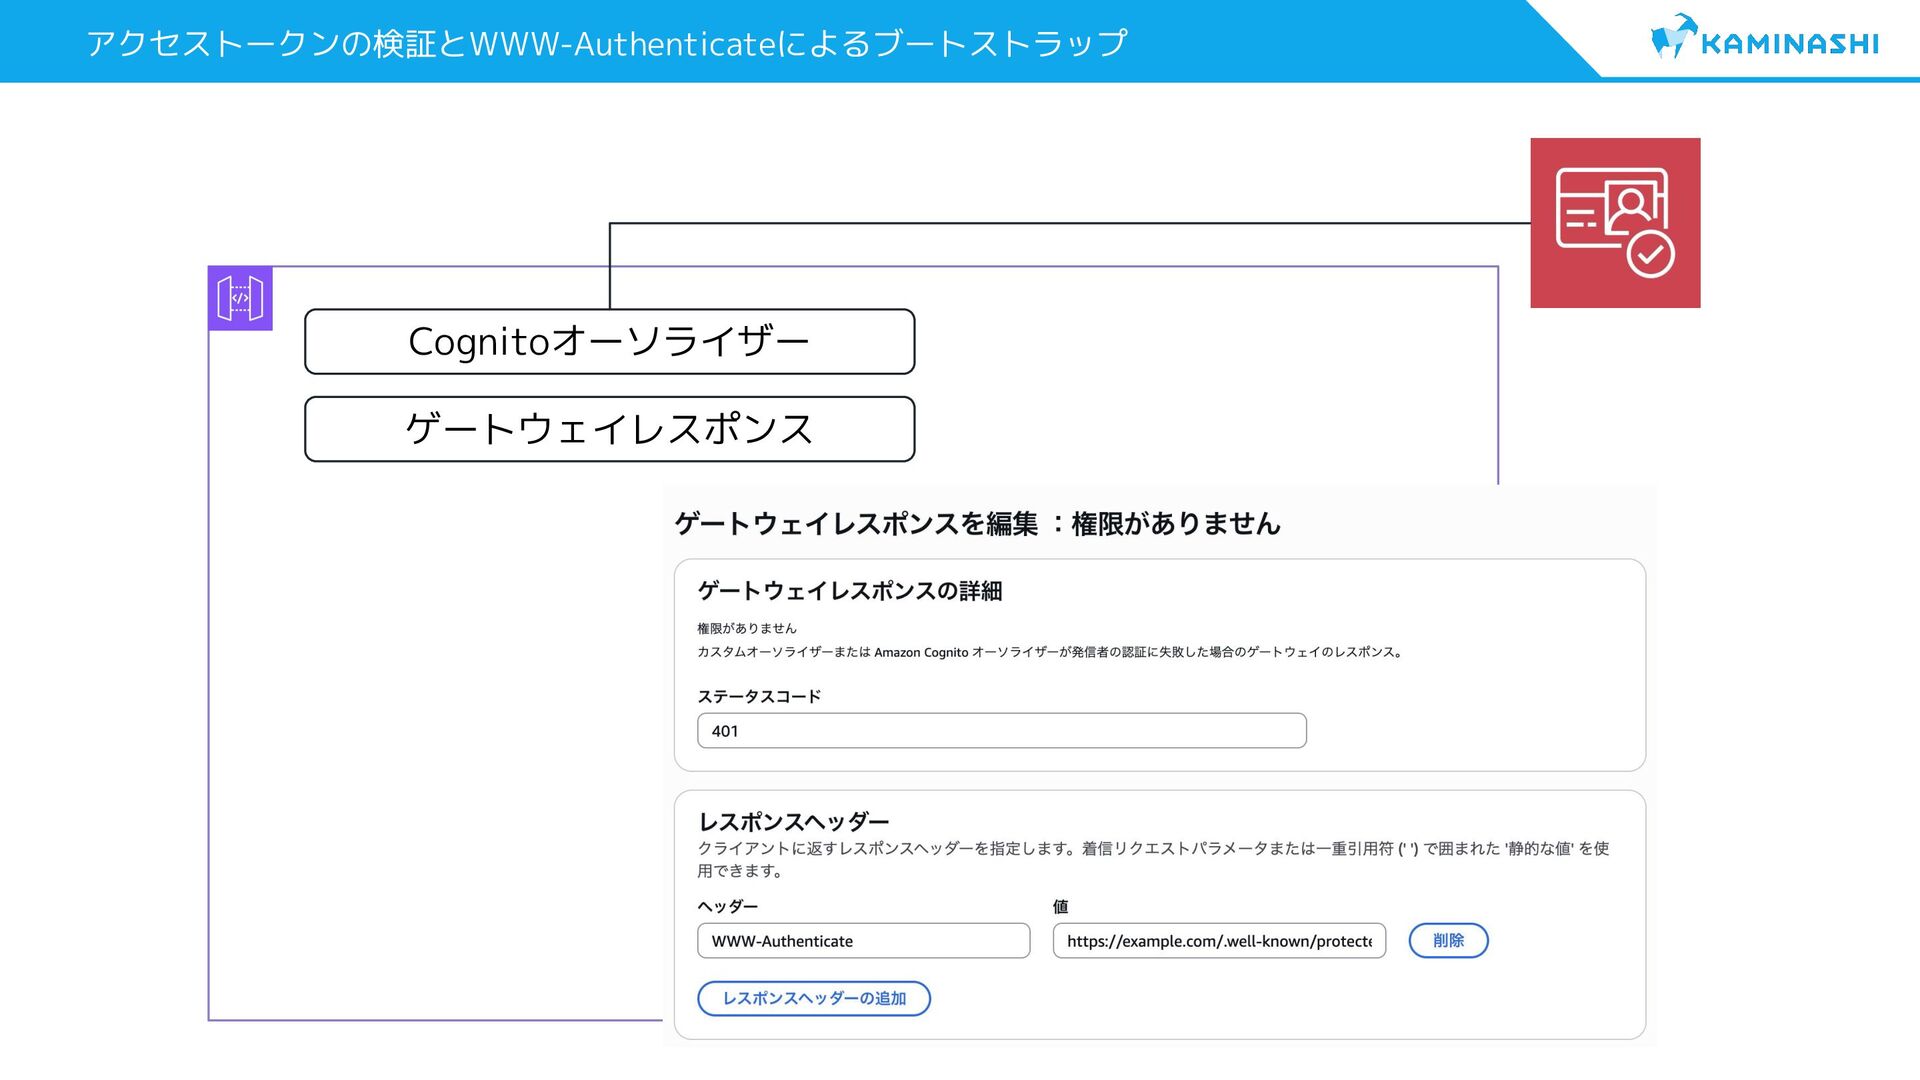This screenshot has width=1920, height=1080.
Task: Click レスポンスヘッダーの追加 button
Action: [x=814, y=998]
